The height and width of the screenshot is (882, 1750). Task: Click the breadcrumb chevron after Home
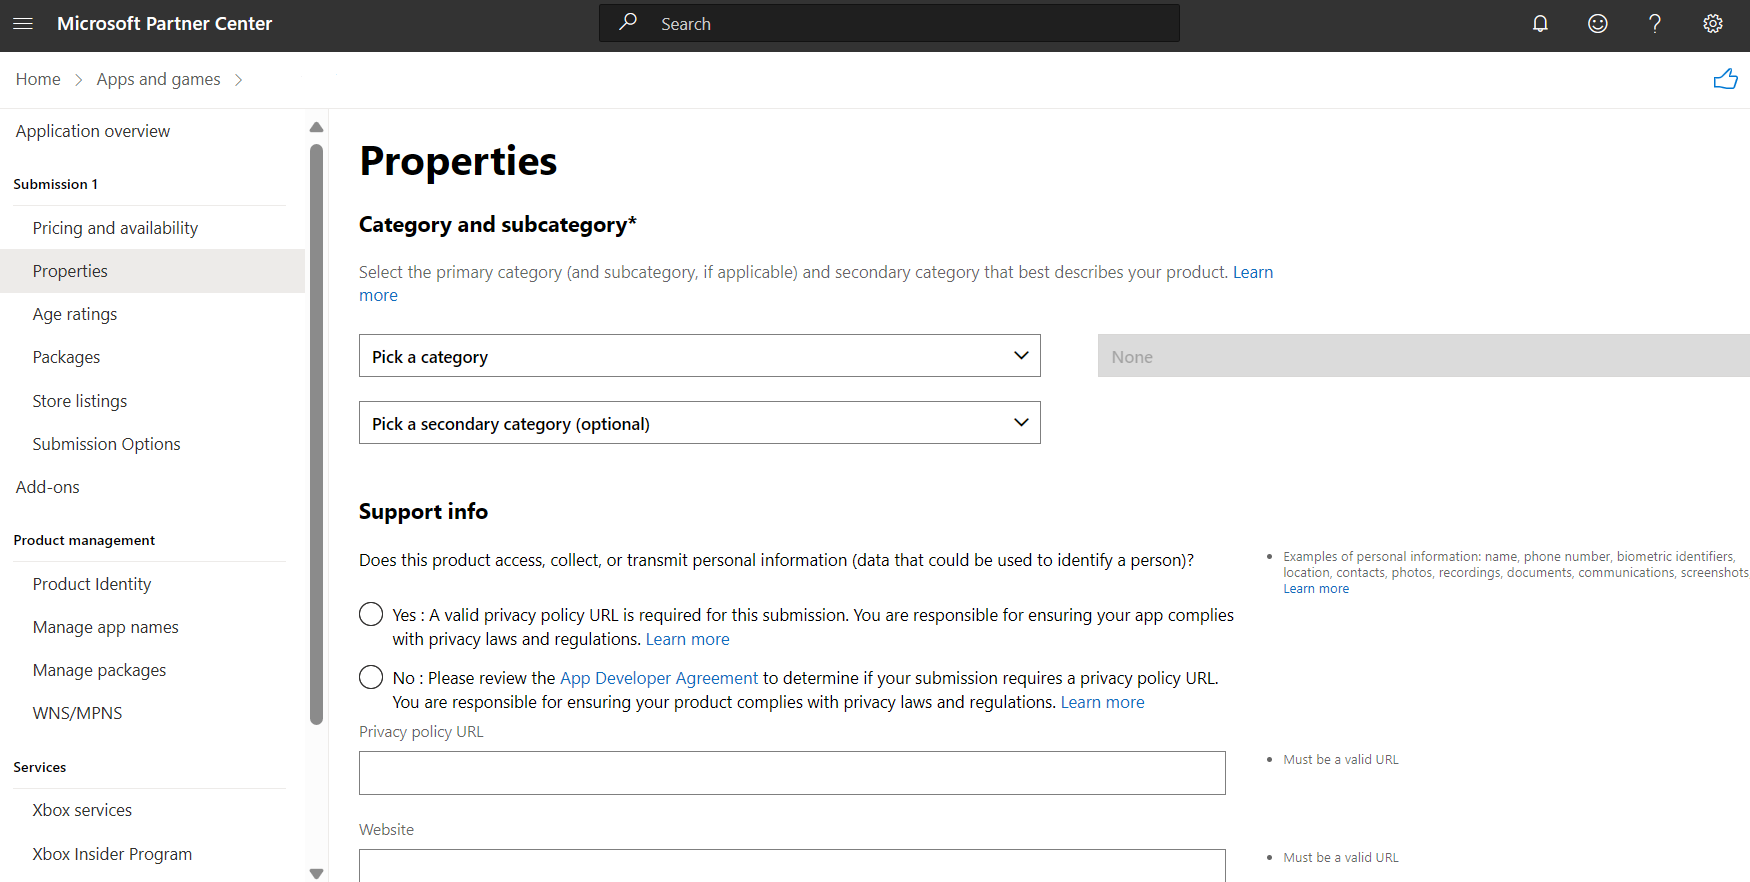[79, 80]
